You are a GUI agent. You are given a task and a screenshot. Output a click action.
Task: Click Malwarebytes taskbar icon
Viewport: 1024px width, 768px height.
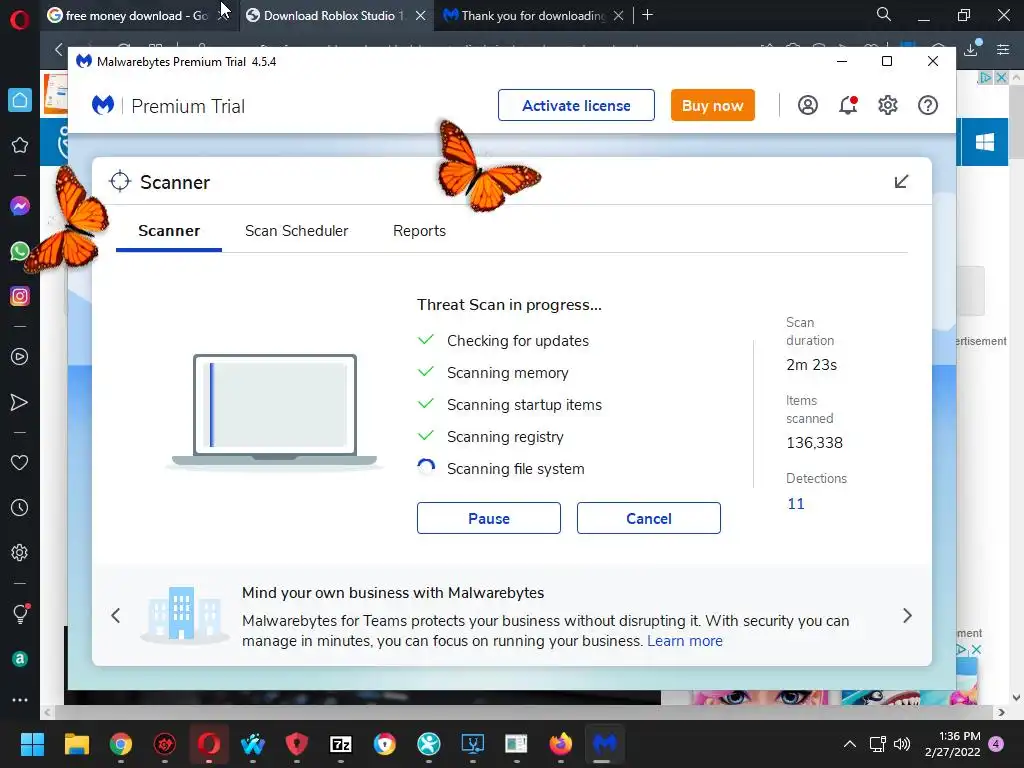pos(605,744)
